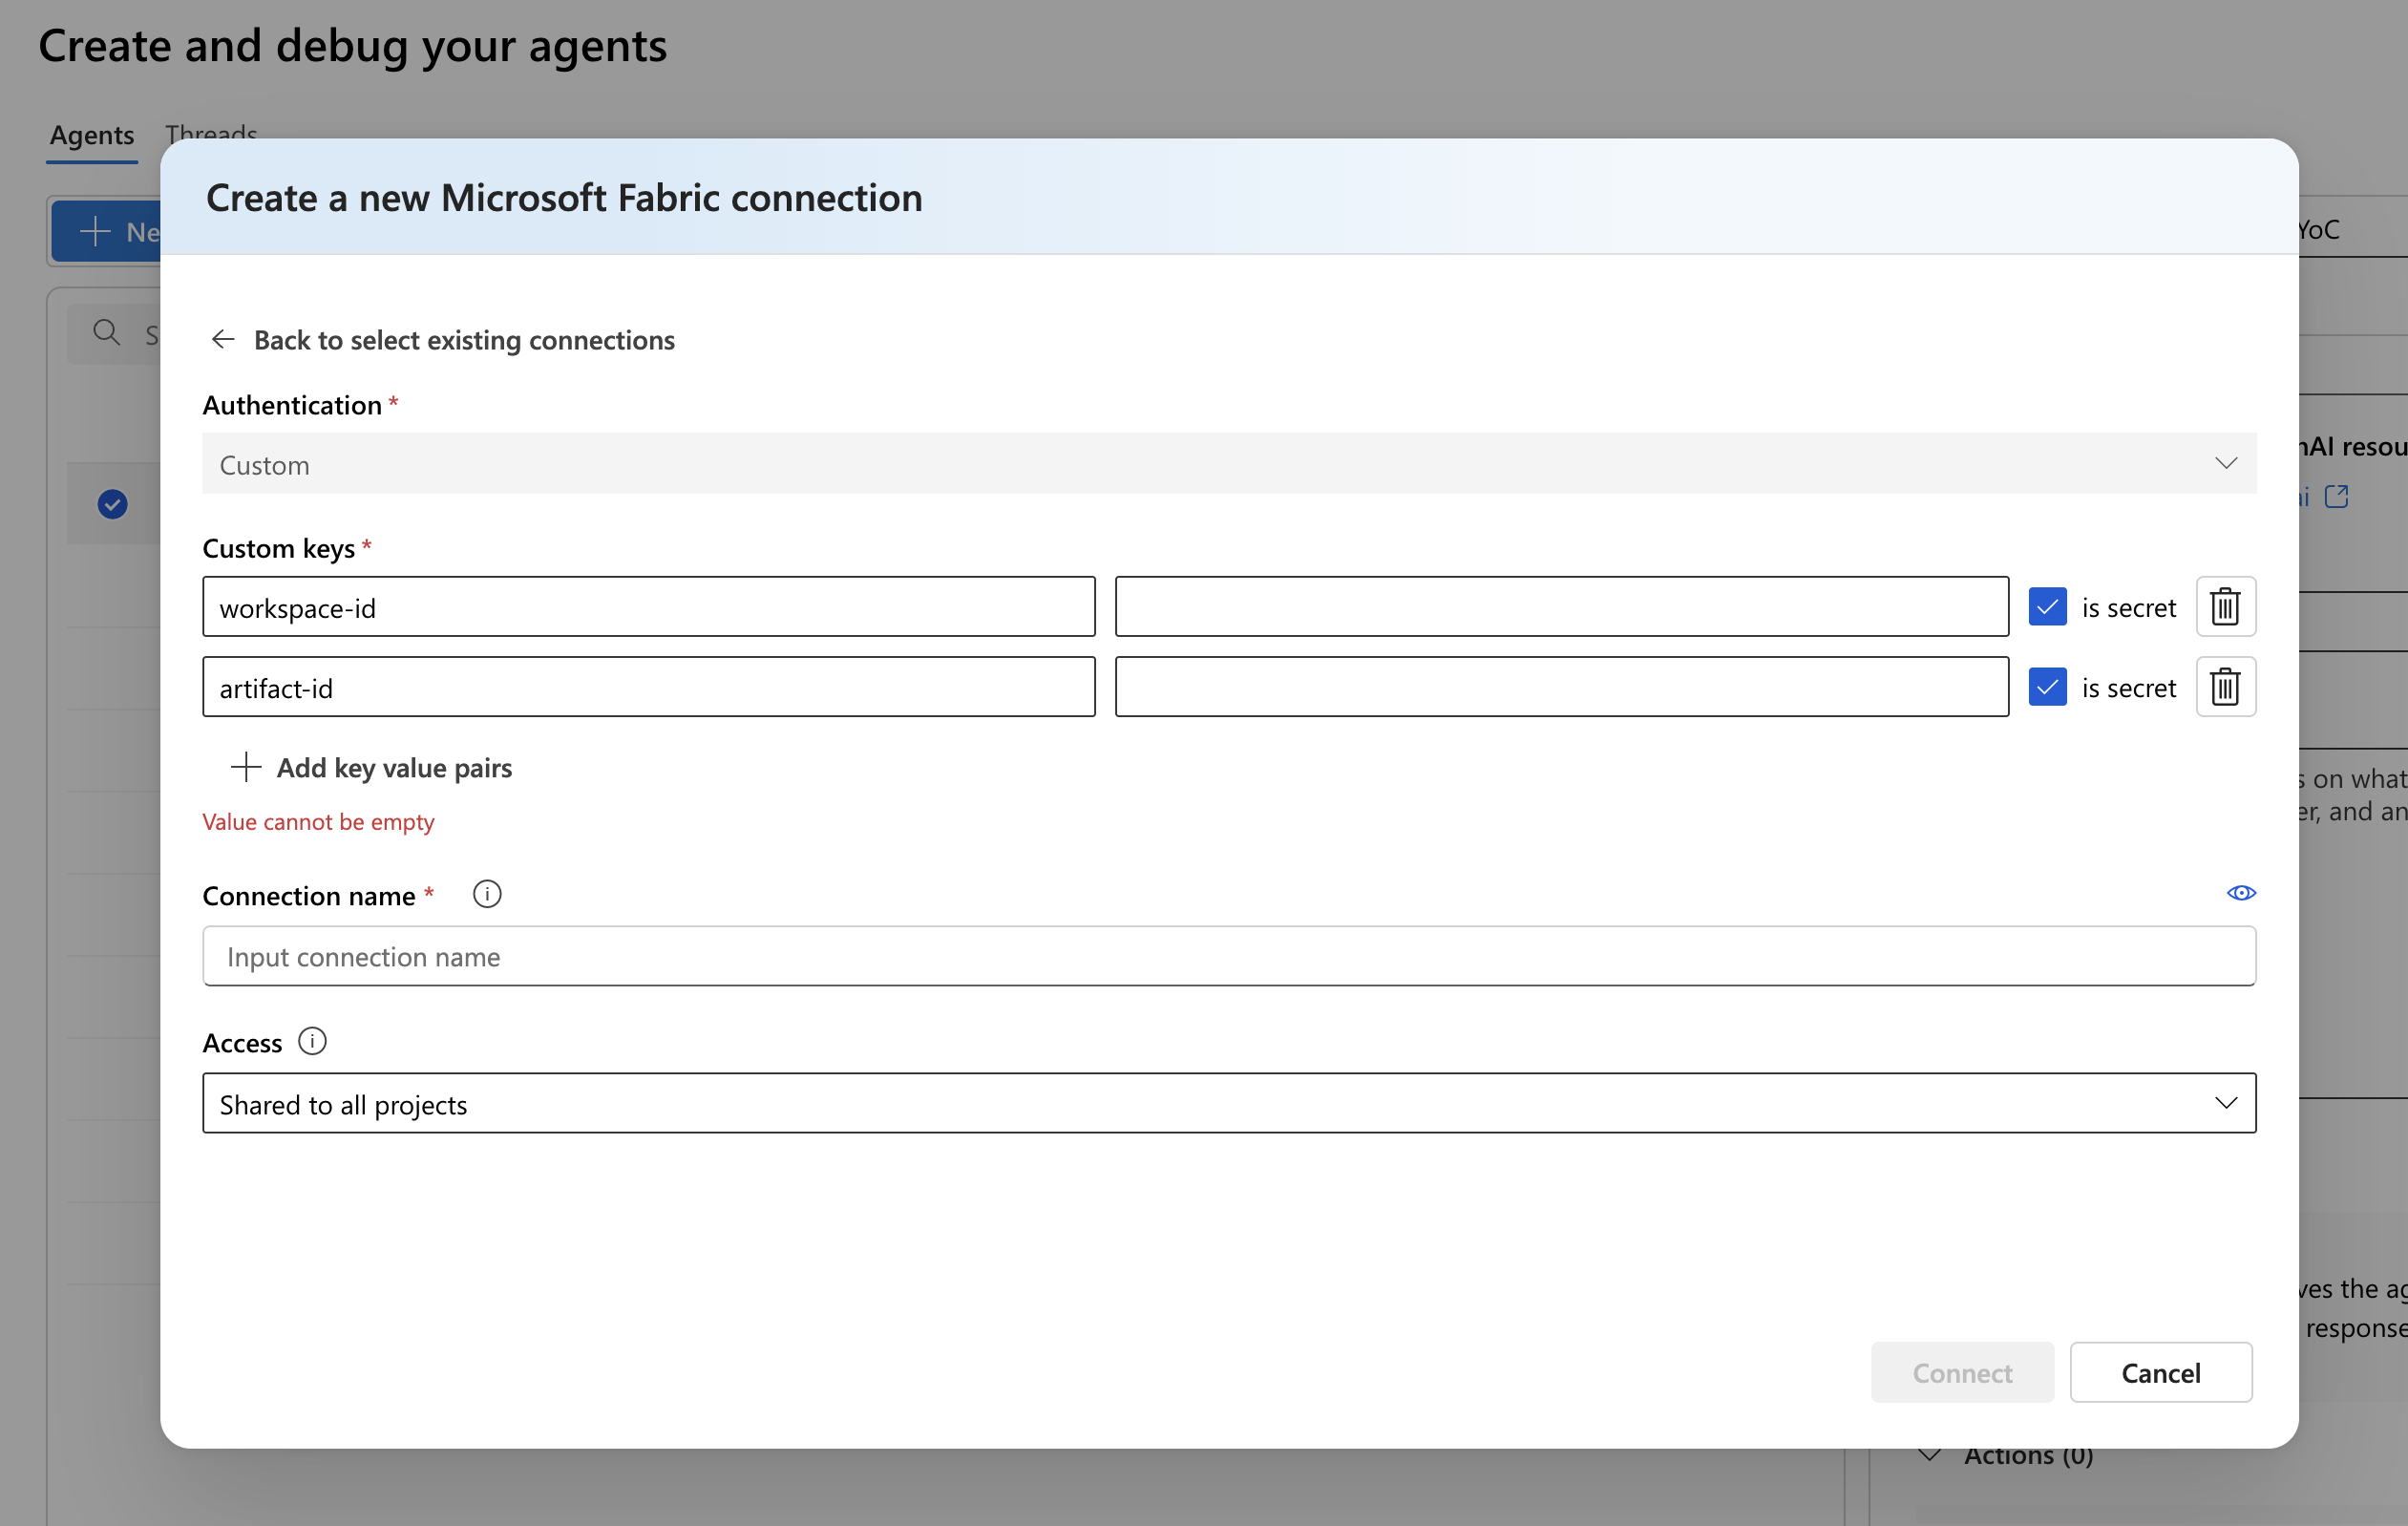
Task: Edit the workspace-id key name field
Action: point(649,607)
